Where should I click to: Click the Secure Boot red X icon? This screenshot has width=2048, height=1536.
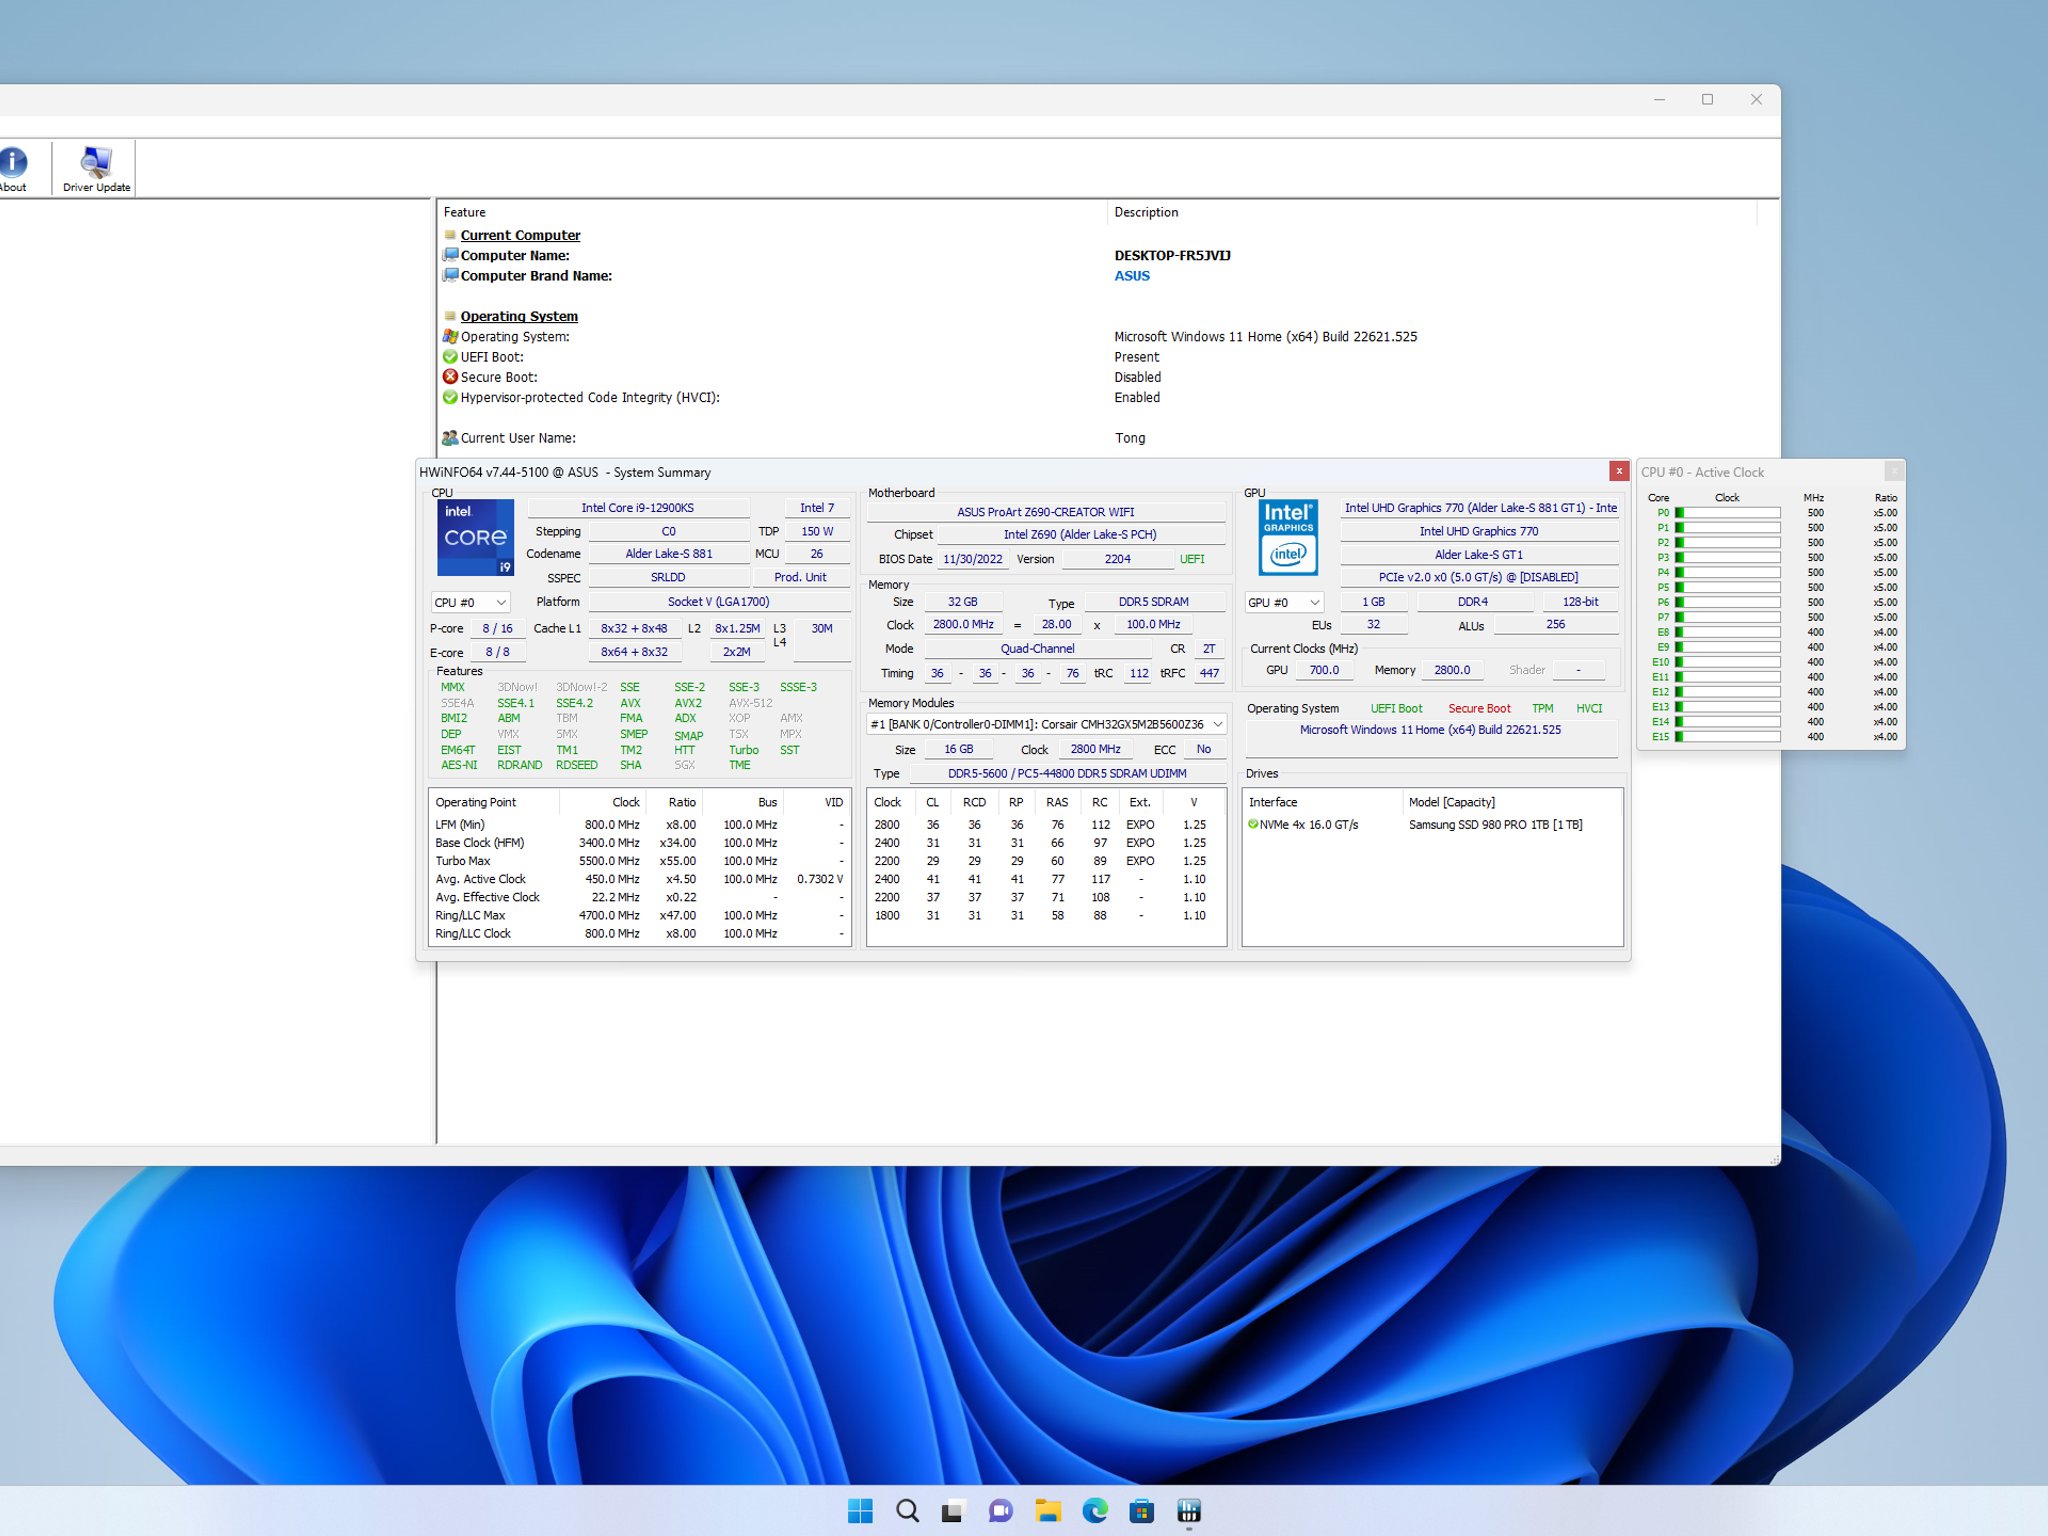click(x=450, y=377)
